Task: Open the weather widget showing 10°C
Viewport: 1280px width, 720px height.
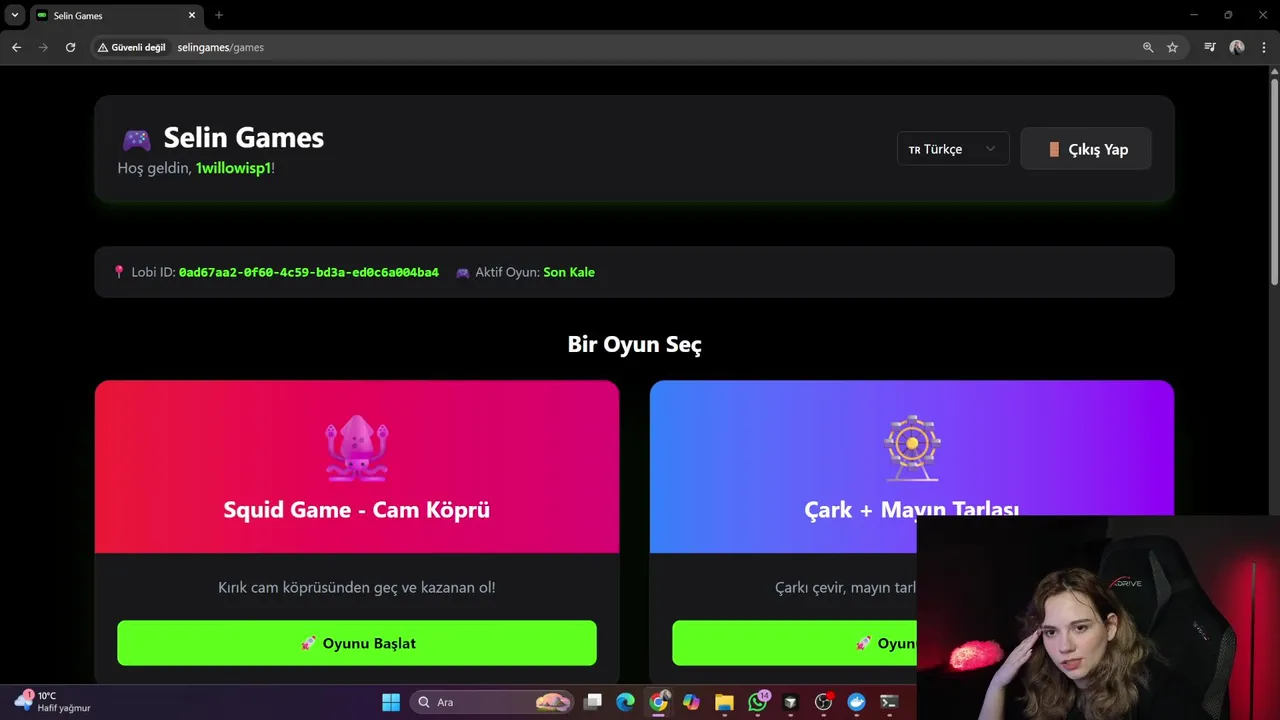Action: pos(52,701)
